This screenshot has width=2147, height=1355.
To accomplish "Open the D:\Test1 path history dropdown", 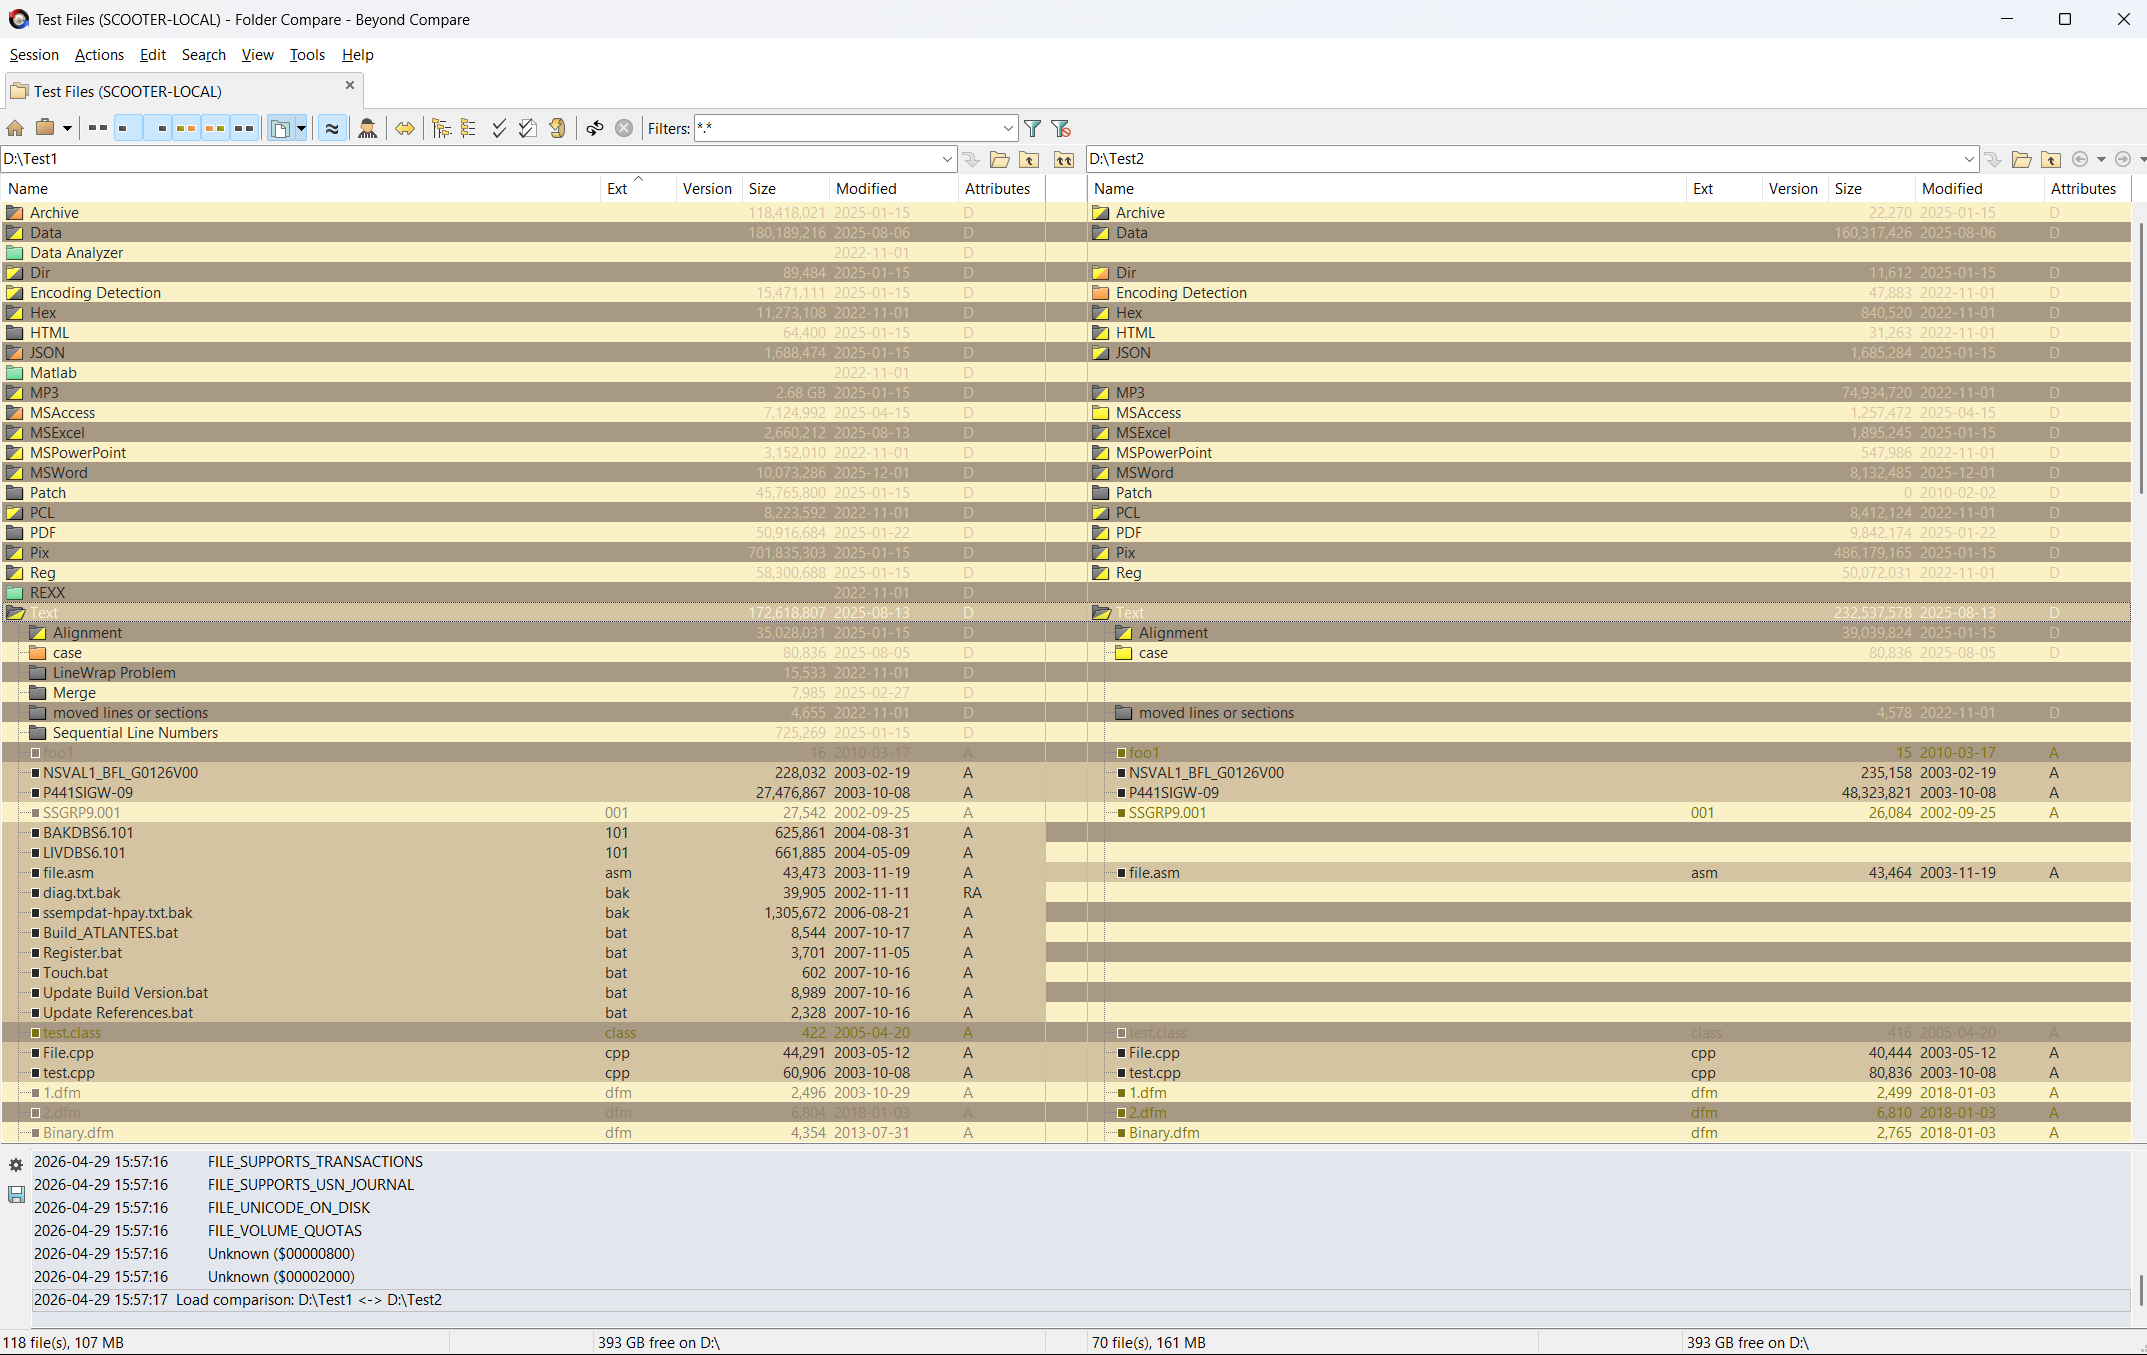I will 946,159.
